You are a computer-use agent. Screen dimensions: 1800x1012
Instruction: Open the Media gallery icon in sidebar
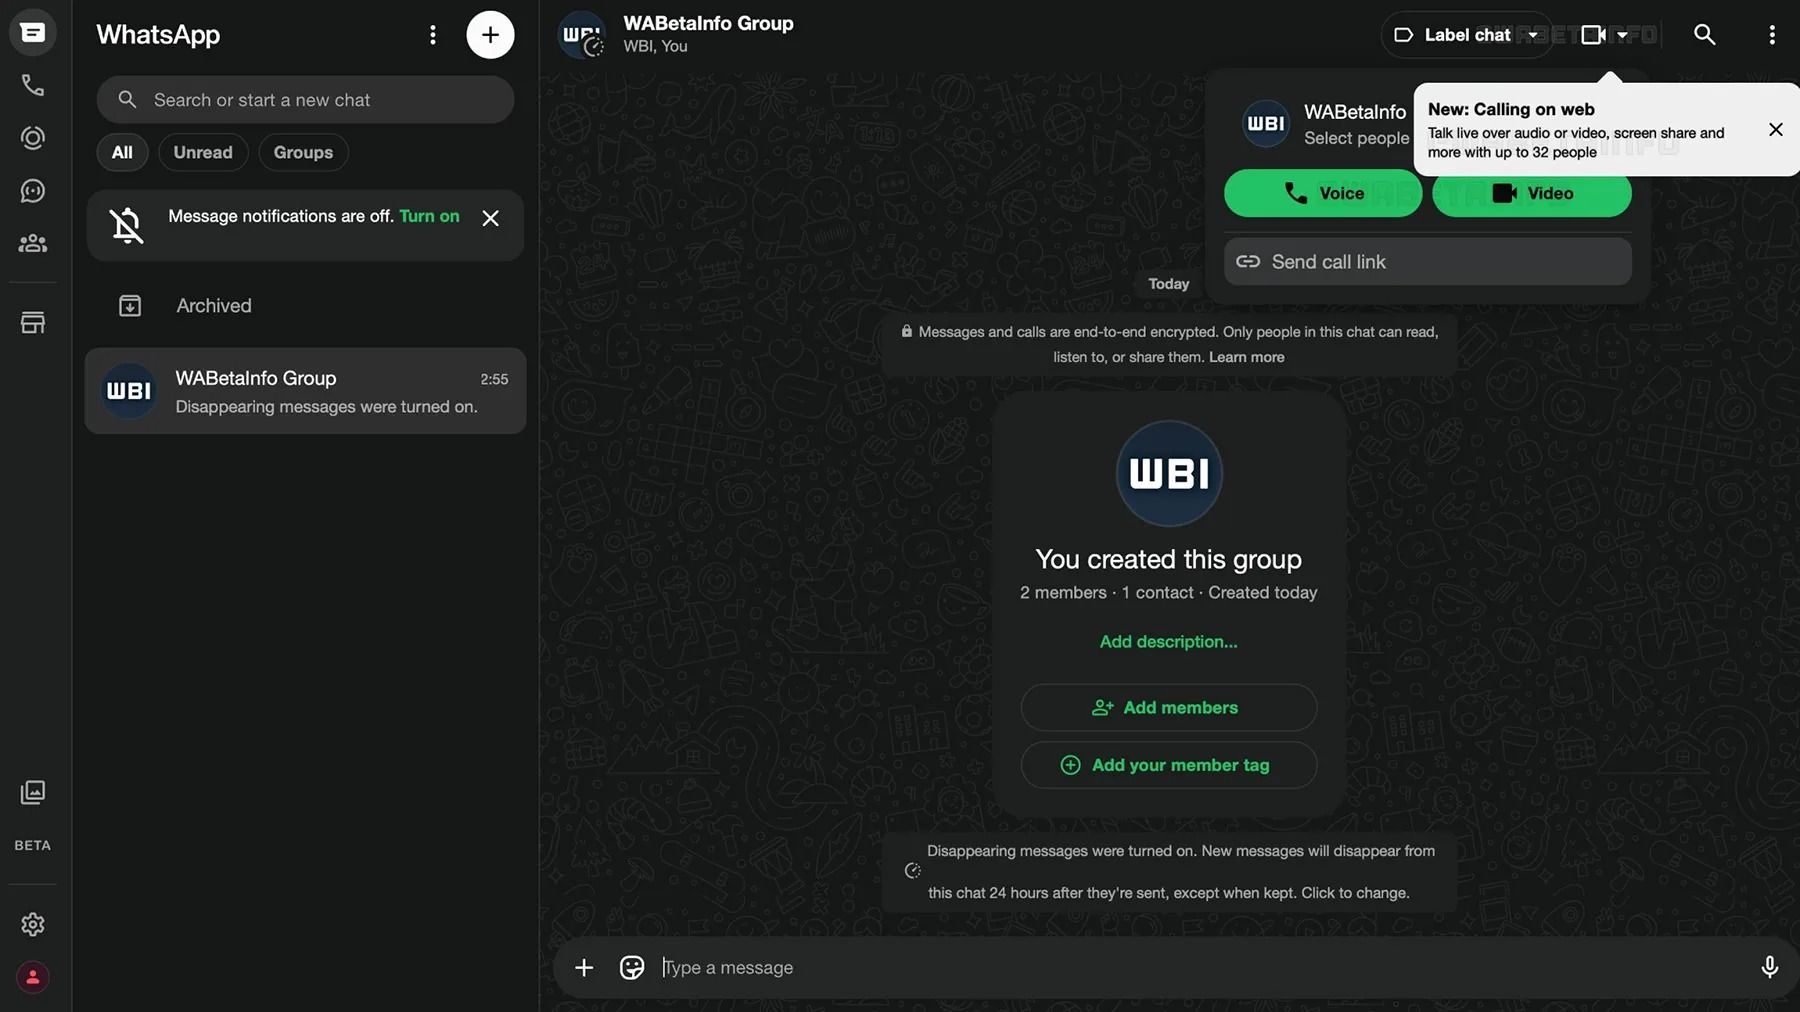33,793
